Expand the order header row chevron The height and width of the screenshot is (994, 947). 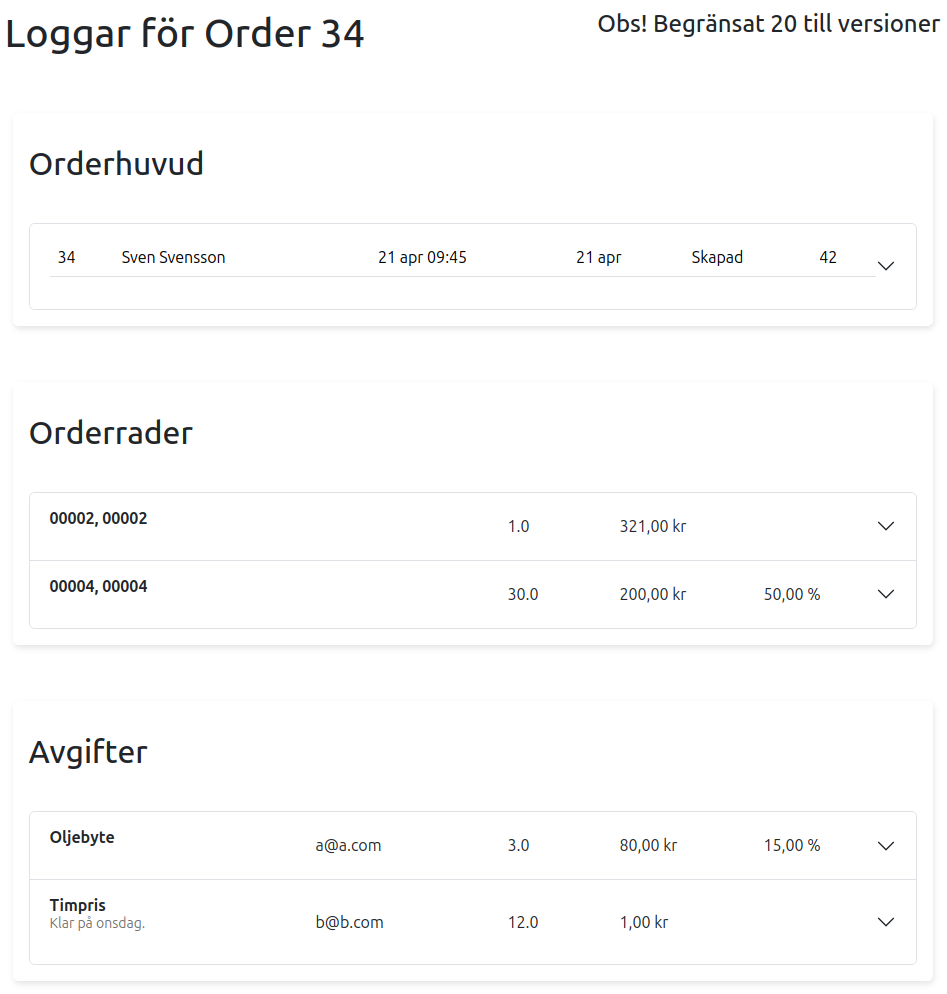[885, 266]
